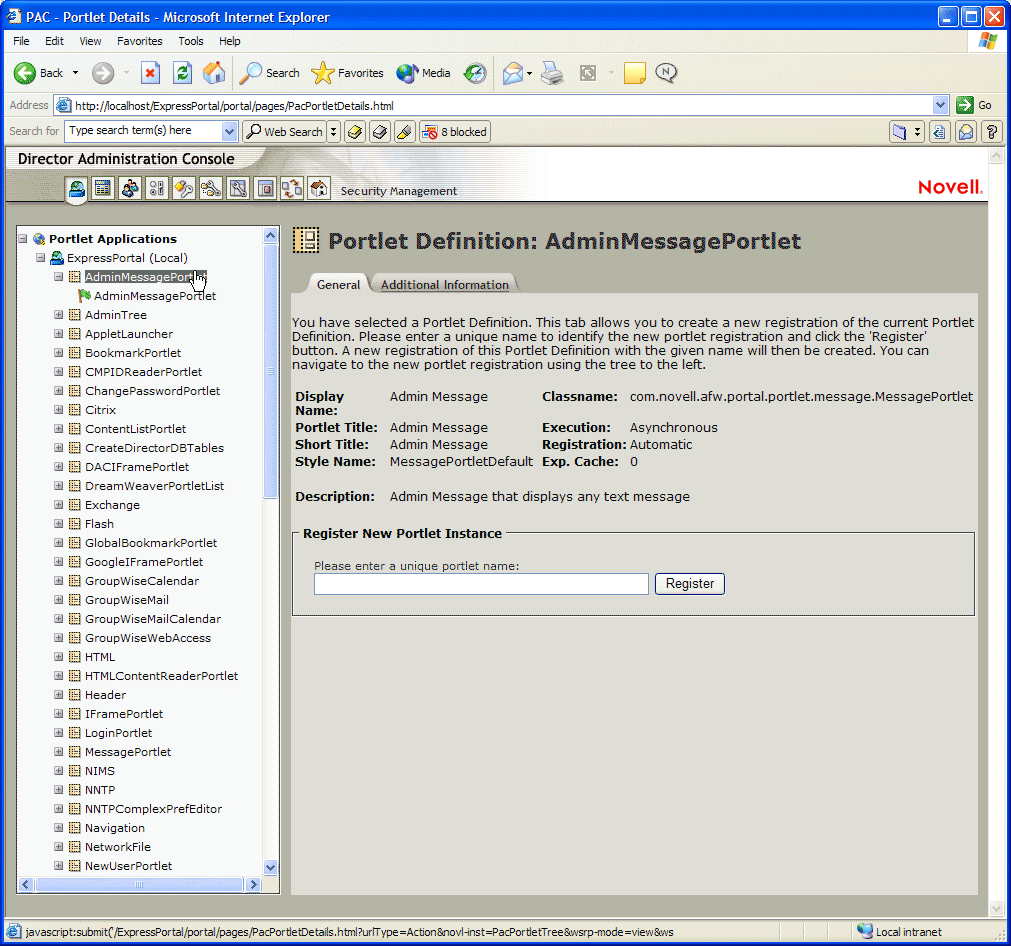Refresh the page with Refresh icon
The image size is (1011, 946).
point(182,73)
